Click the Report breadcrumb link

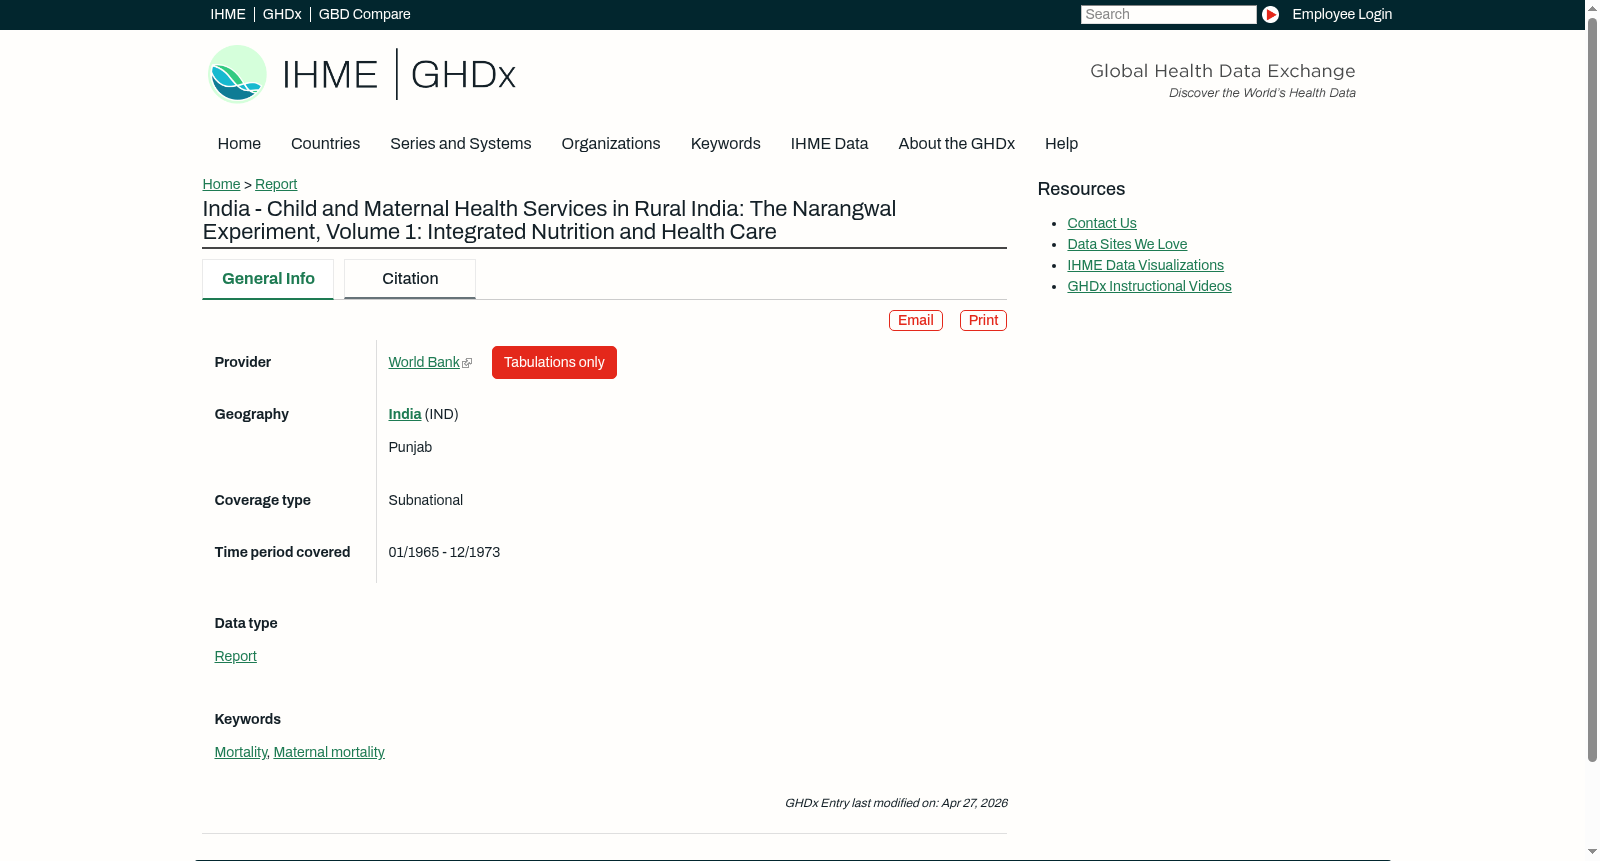pos(276,184)
